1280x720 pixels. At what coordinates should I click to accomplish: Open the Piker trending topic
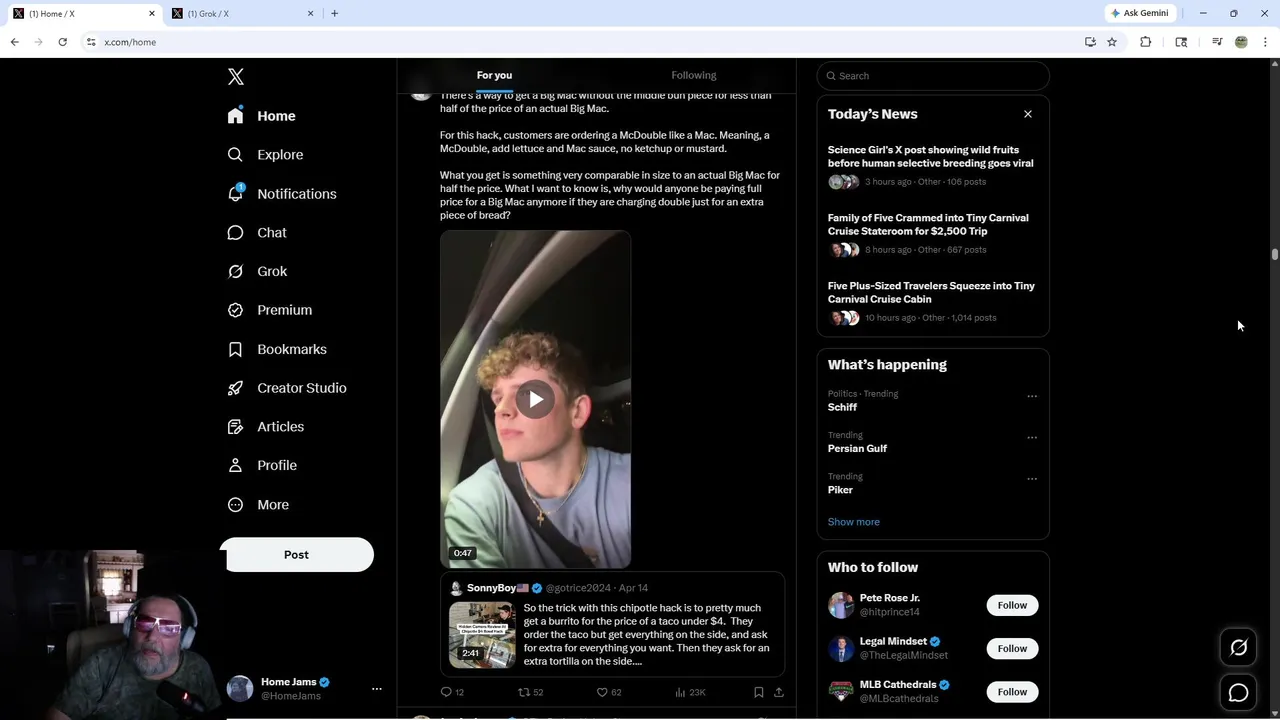click(x=840, y=490)
